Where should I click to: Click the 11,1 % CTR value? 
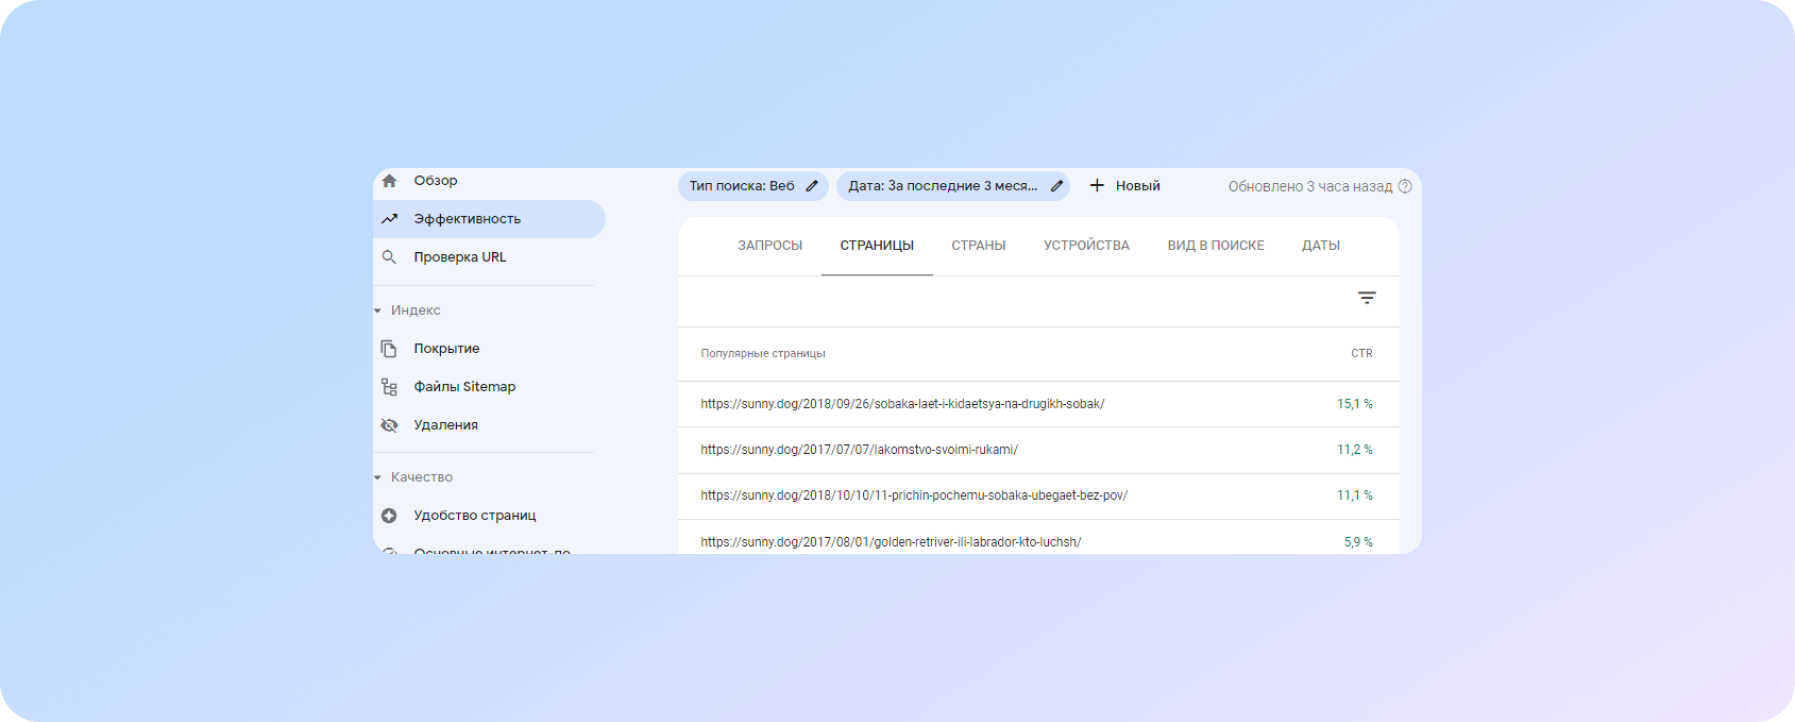[x=1355, y=496]
